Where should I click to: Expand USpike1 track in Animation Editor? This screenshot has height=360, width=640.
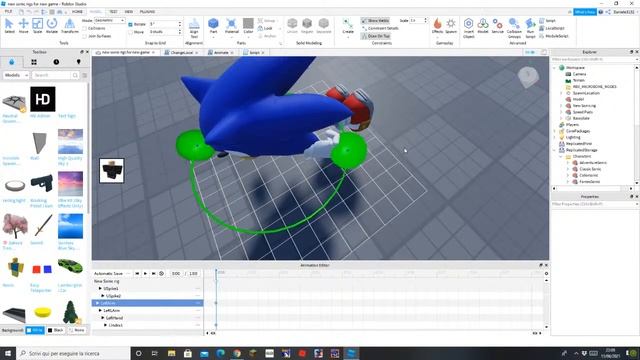point(100,288)
